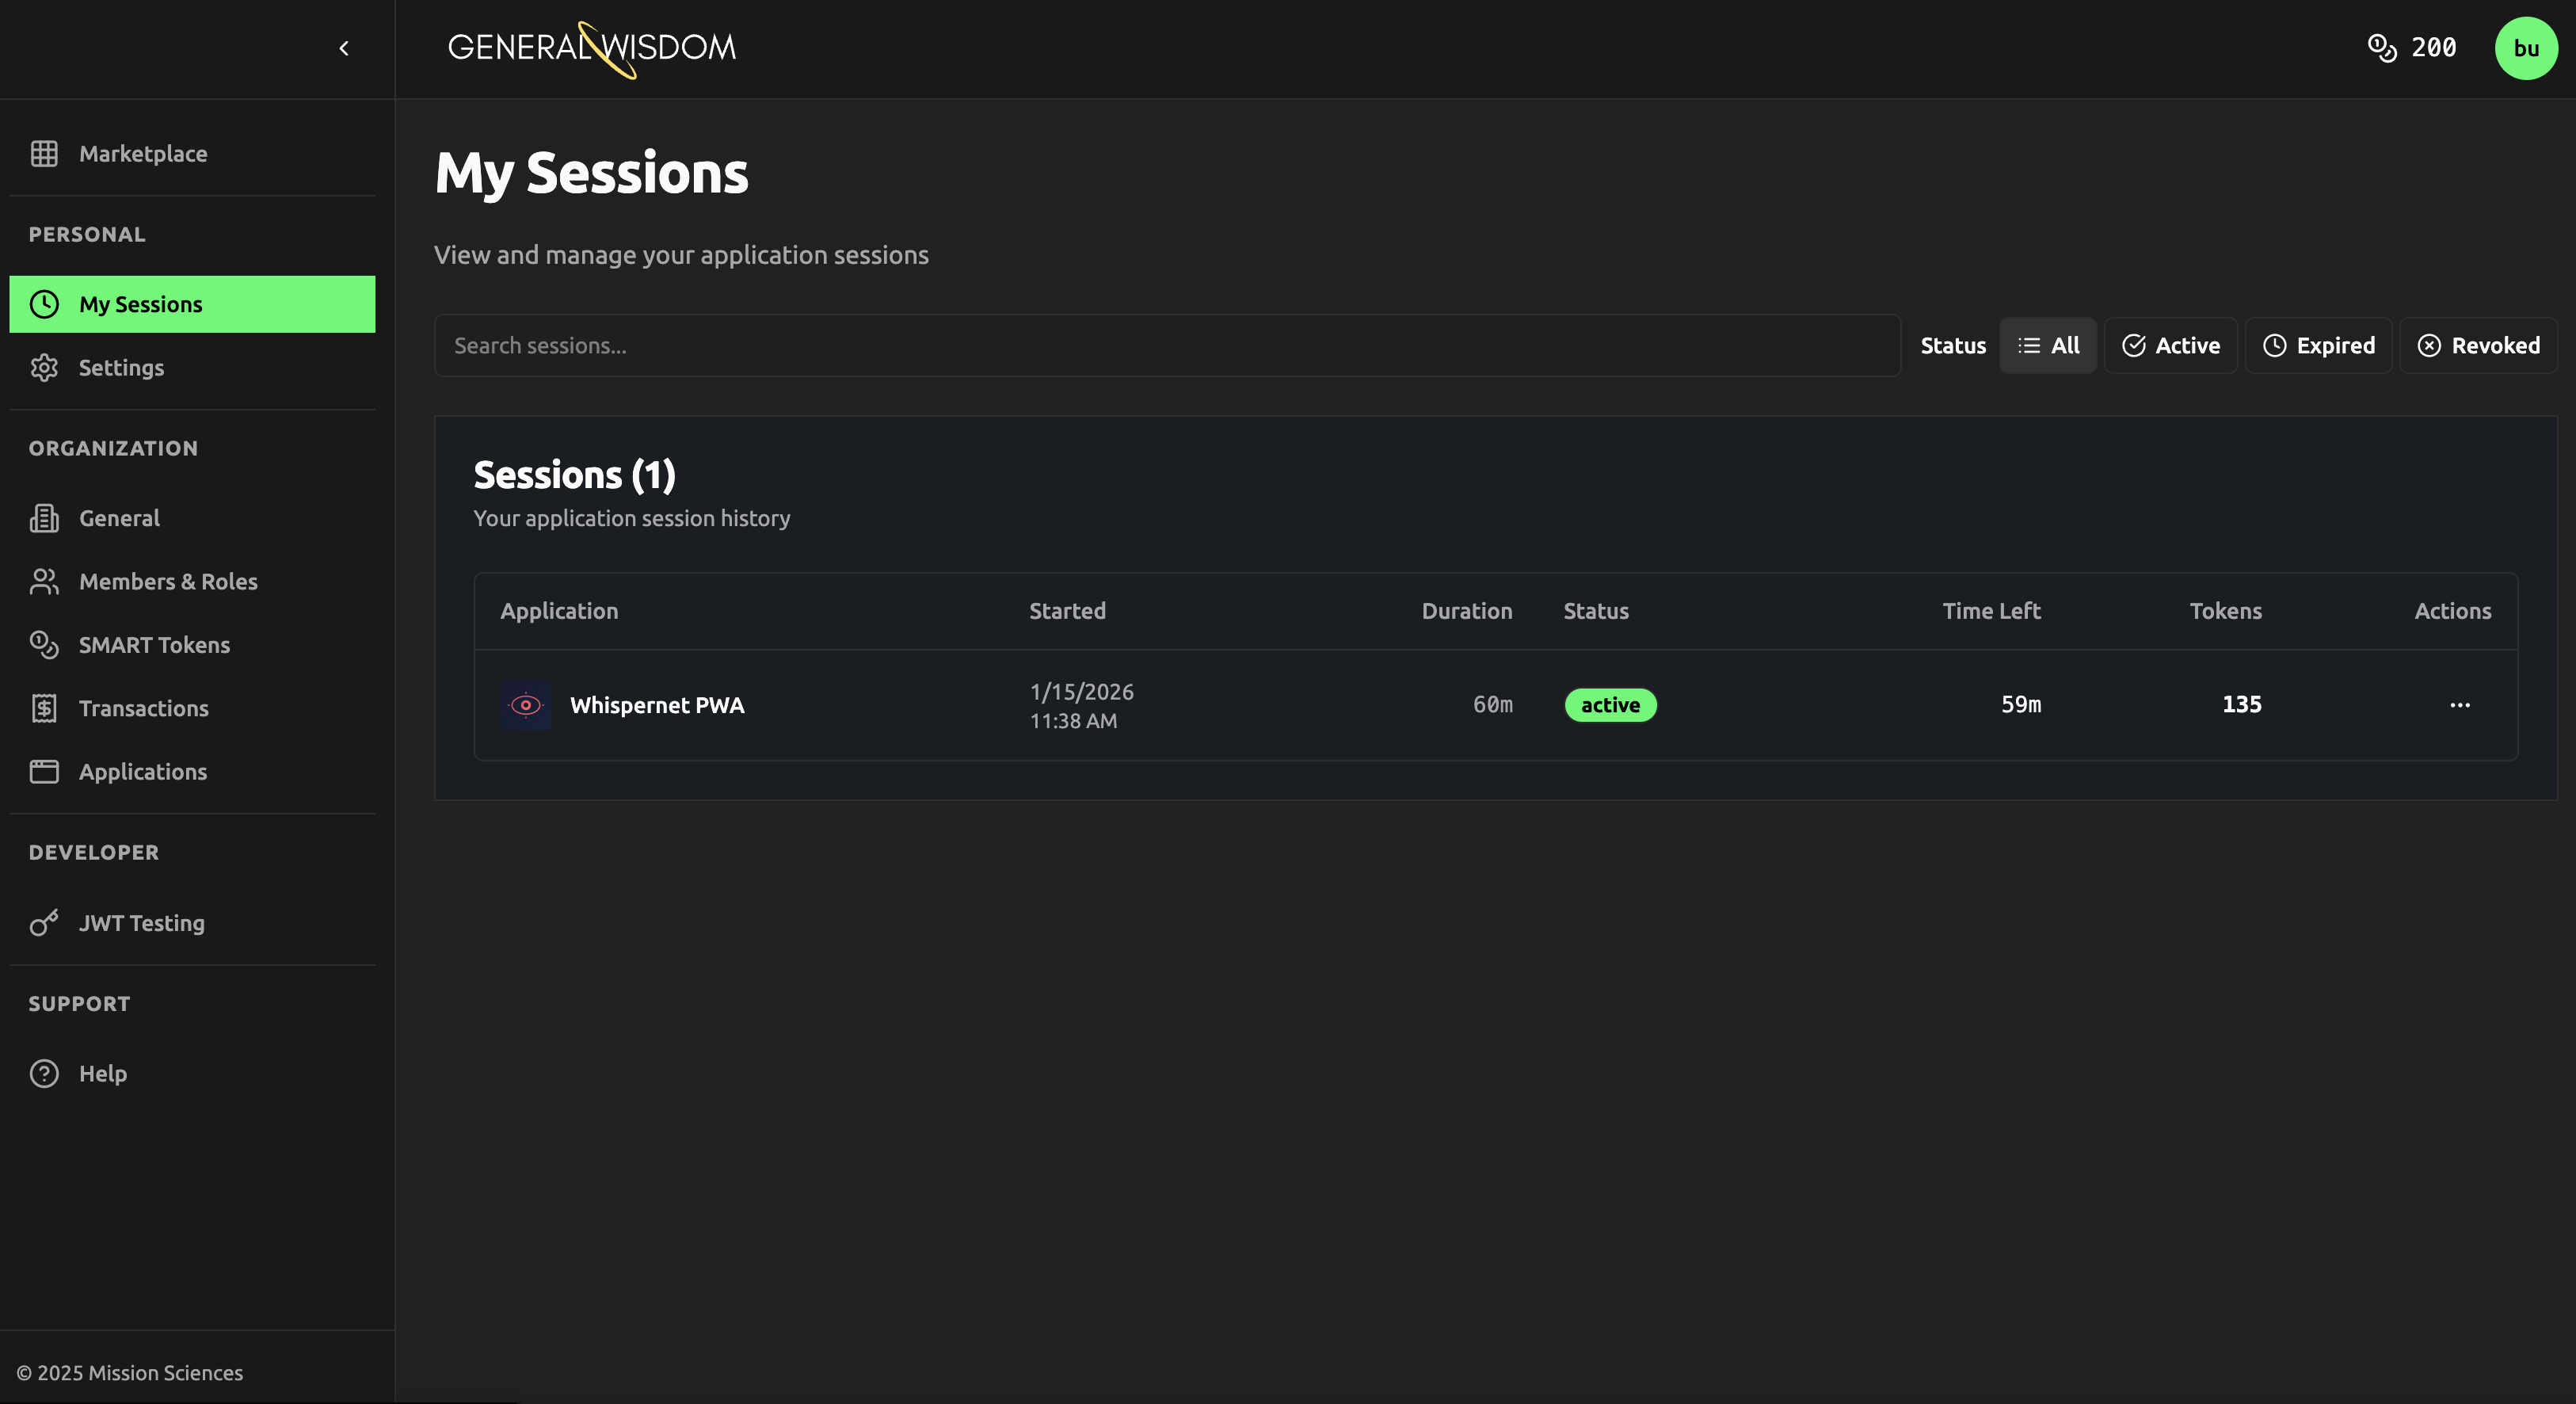The image size is (2576, 1404).
Task: Click the clock icon in Expired filter
Action: click(2274, 346)
